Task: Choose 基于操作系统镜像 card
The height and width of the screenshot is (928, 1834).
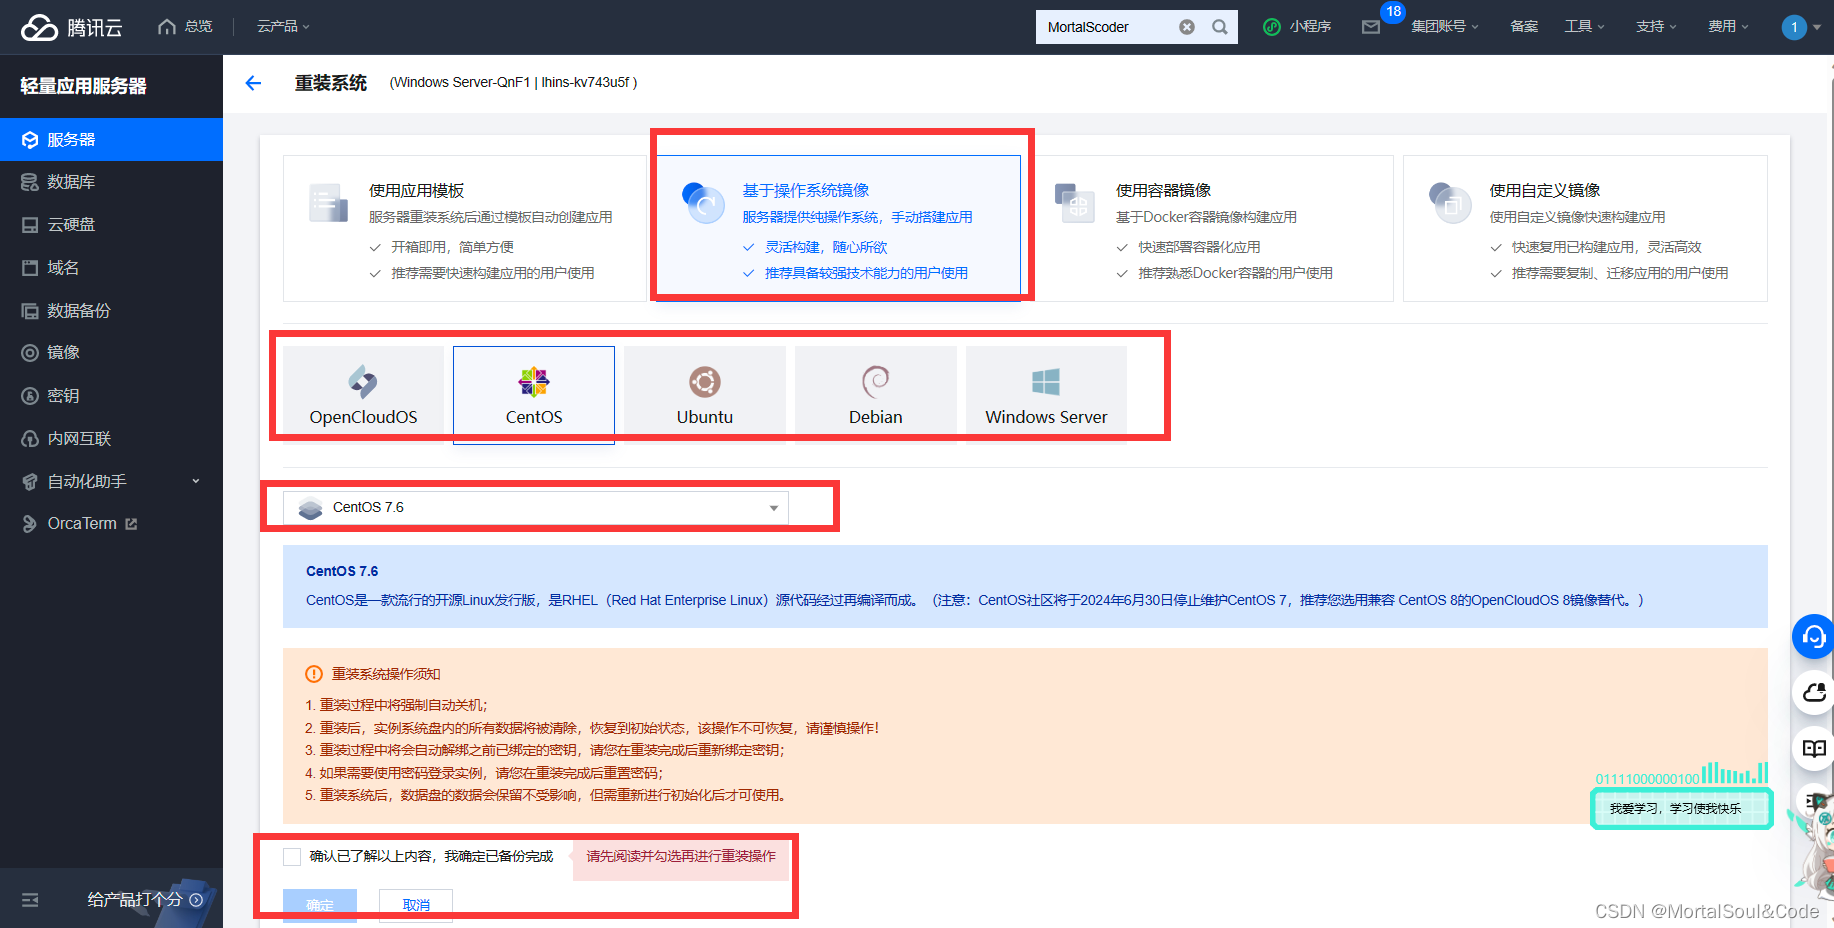Action: (838, 228)
